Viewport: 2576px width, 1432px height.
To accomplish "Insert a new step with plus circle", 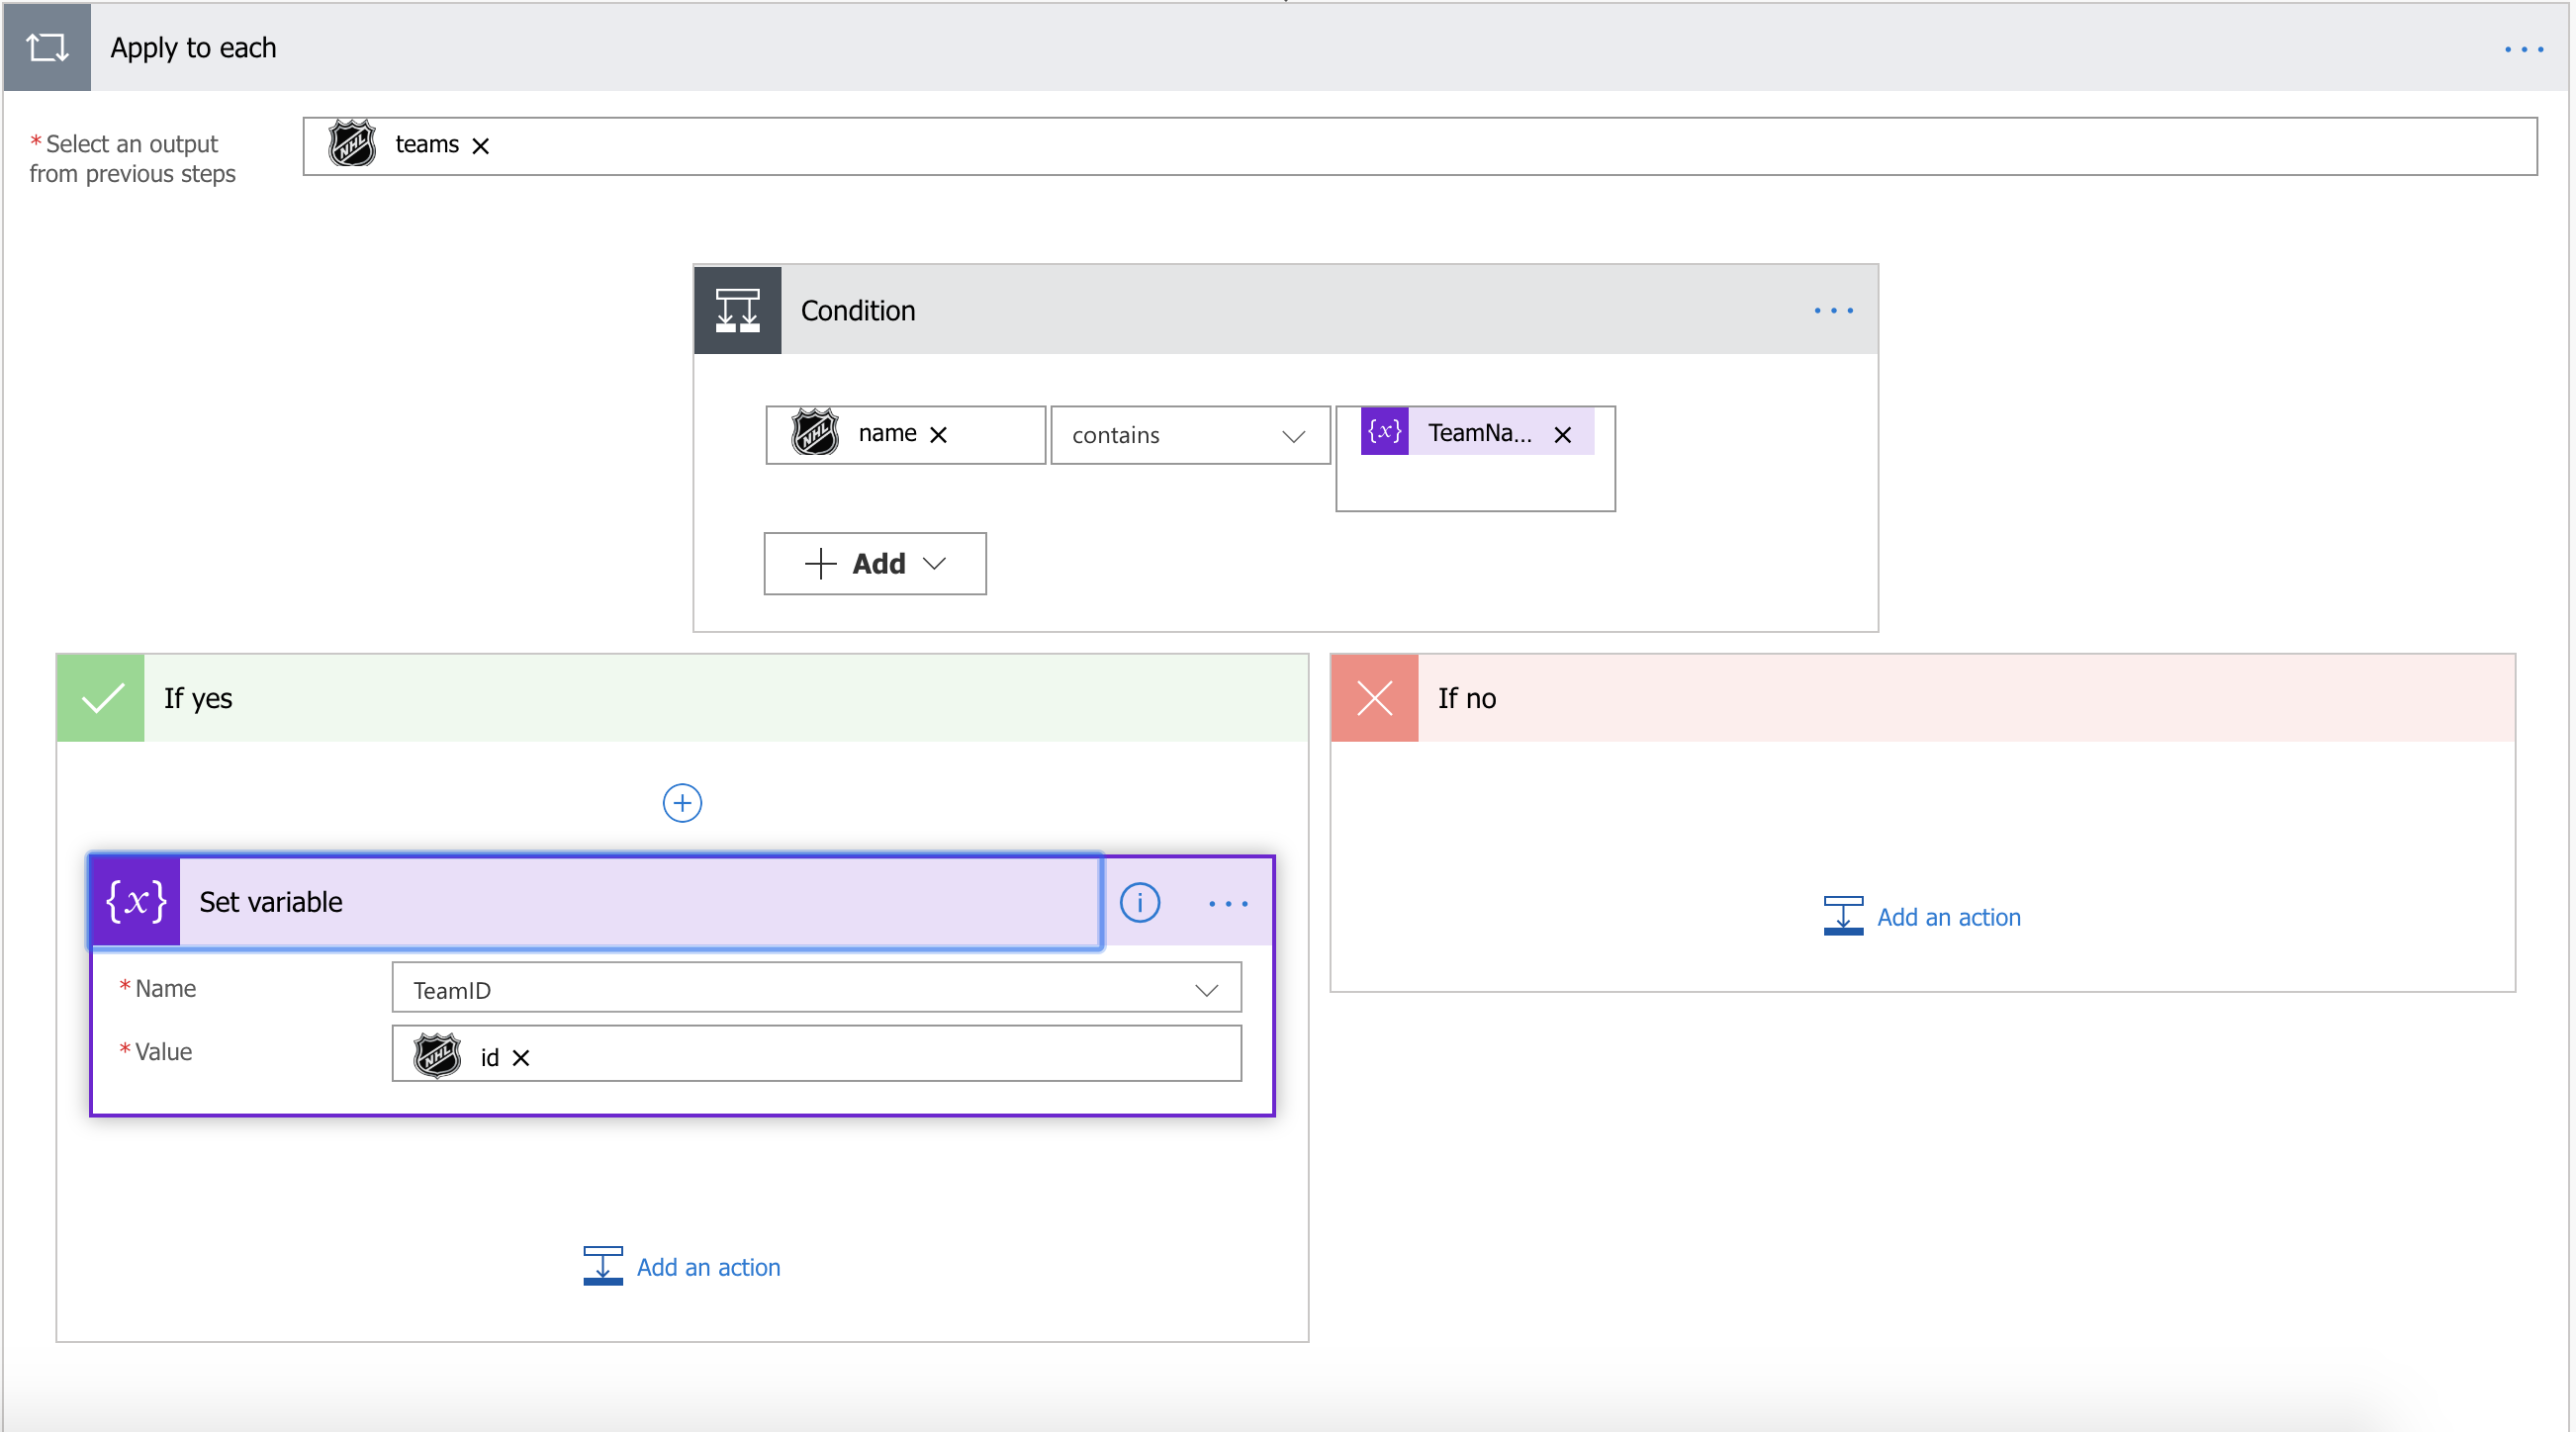I will click(682, 803).
